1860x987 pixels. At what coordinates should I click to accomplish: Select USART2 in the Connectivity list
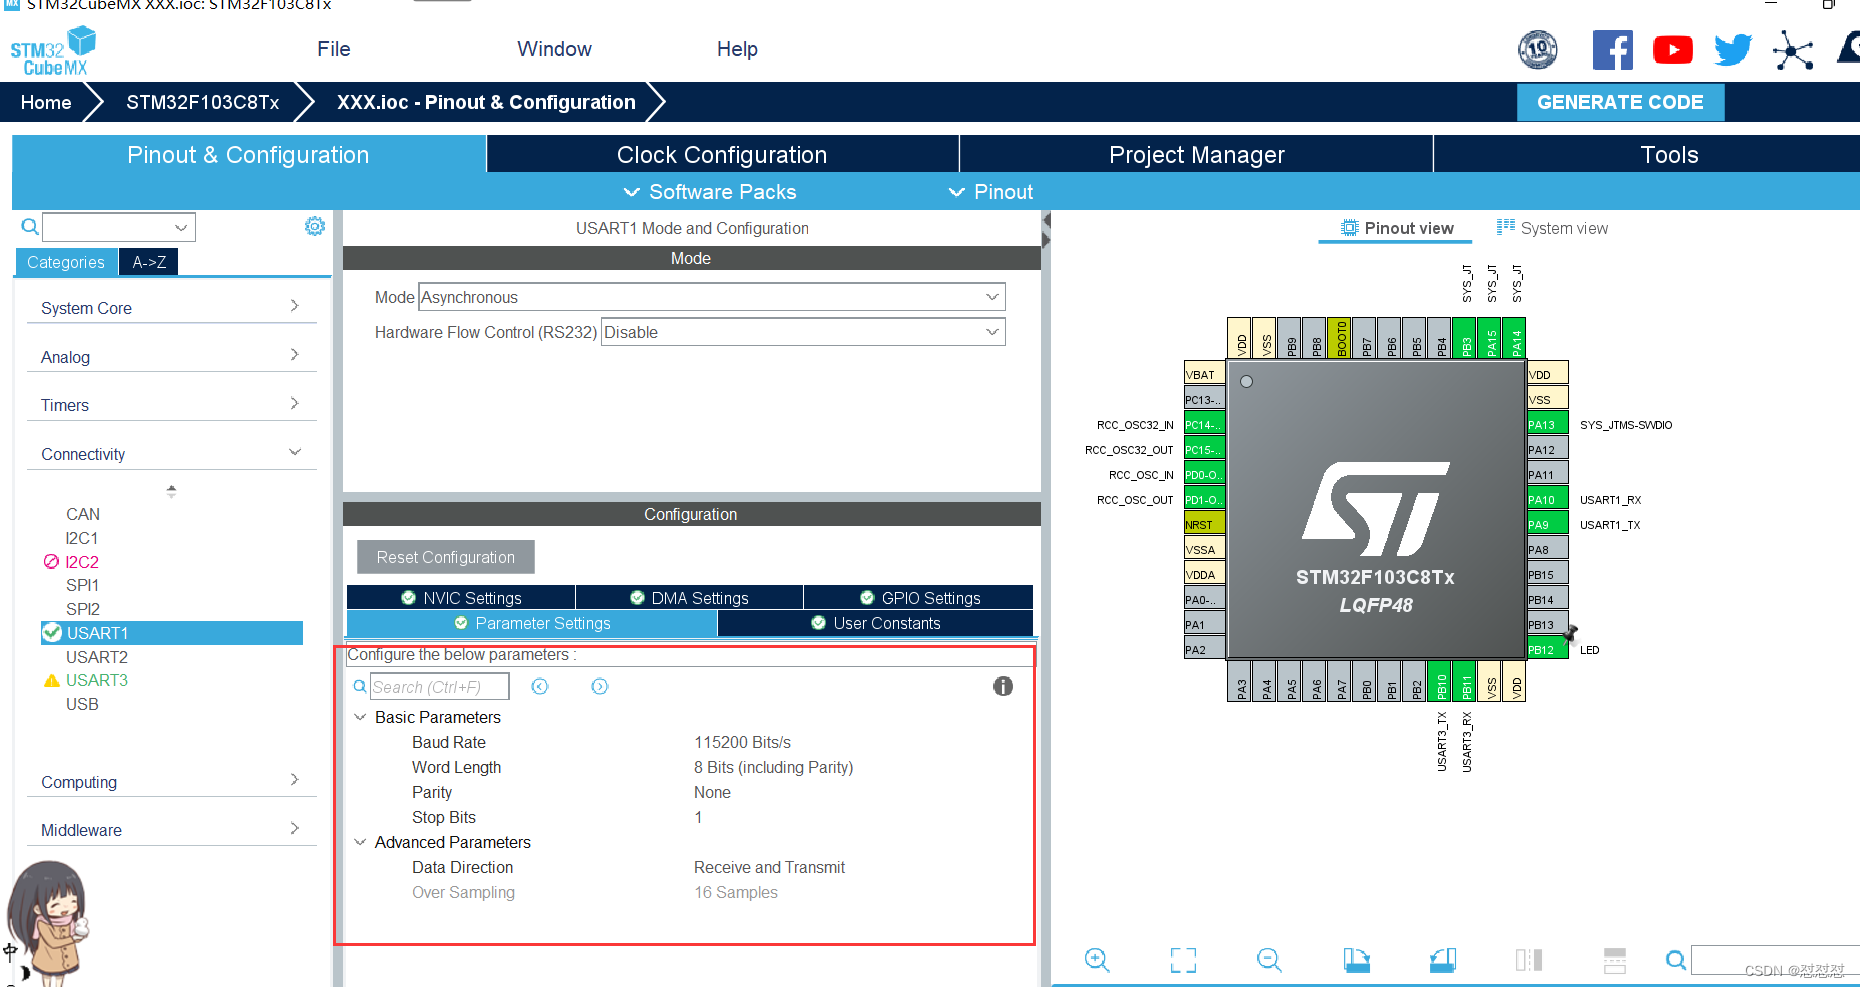coord(97,657)
